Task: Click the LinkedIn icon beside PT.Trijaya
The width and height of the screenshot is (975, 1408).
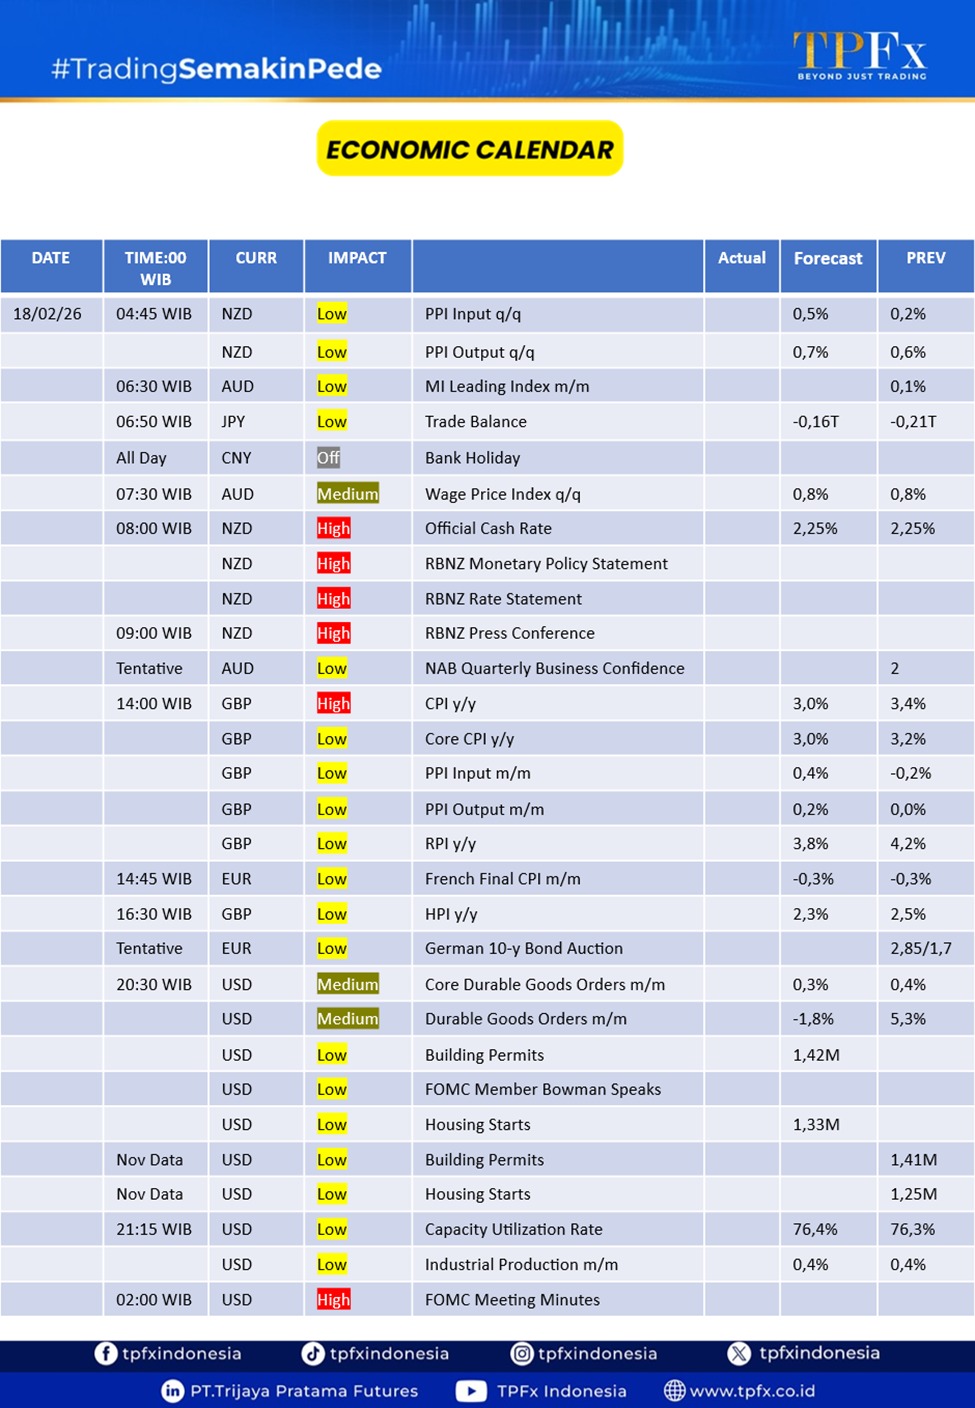Action: click(x=172, y=1391)
